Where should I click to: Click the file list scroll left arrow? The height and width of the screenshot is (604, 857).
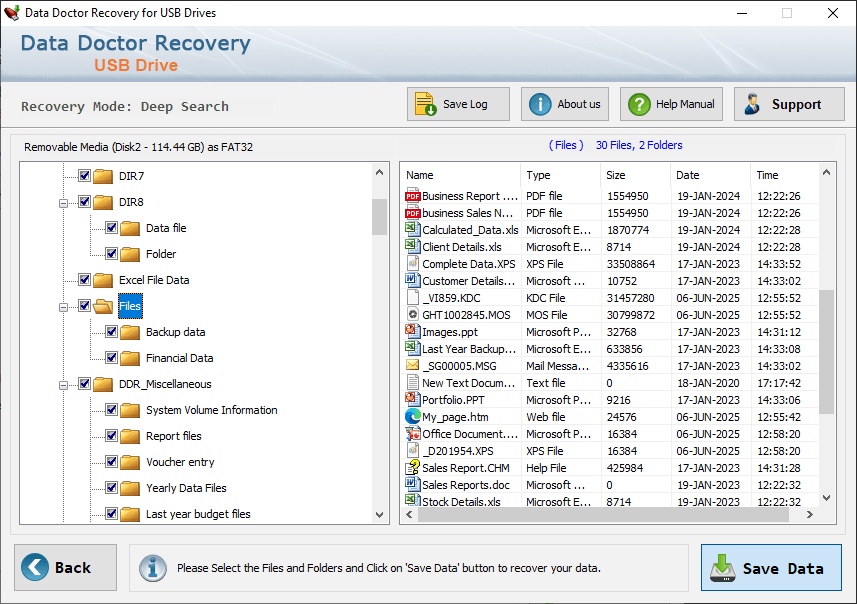409,514
